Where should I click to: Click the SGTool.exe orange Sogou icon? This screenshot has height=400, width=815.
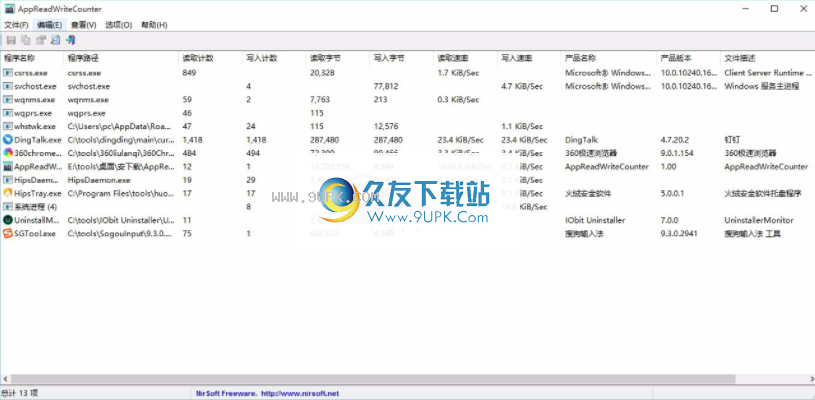point(7,234)
